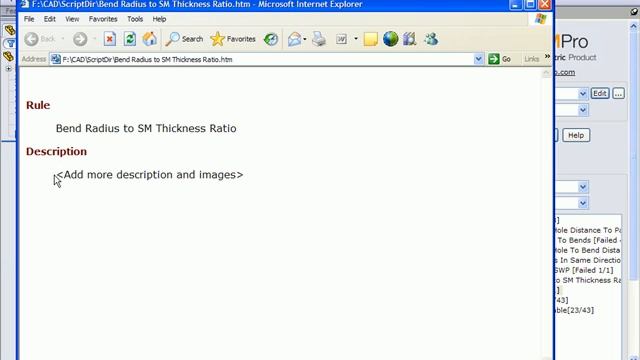Viewport: 640px width, 360px height.
Task: Click the Edit button in background panel
Action: tap(600, 93)
